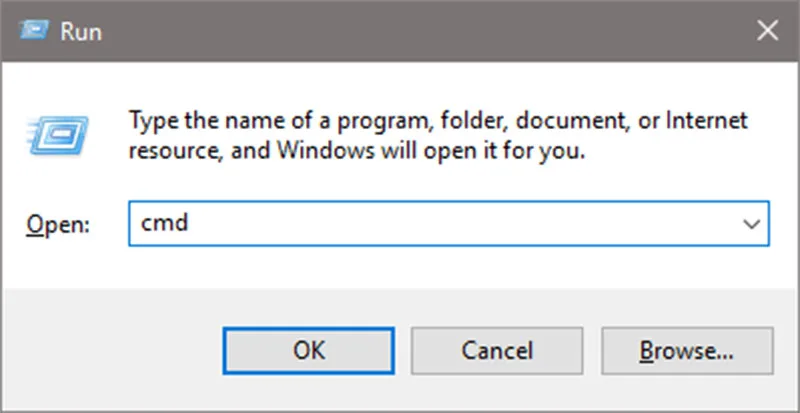Viewport: 800px width, 413px height.
Task: Open file picker via Browse button
Action: coord(687,351)
